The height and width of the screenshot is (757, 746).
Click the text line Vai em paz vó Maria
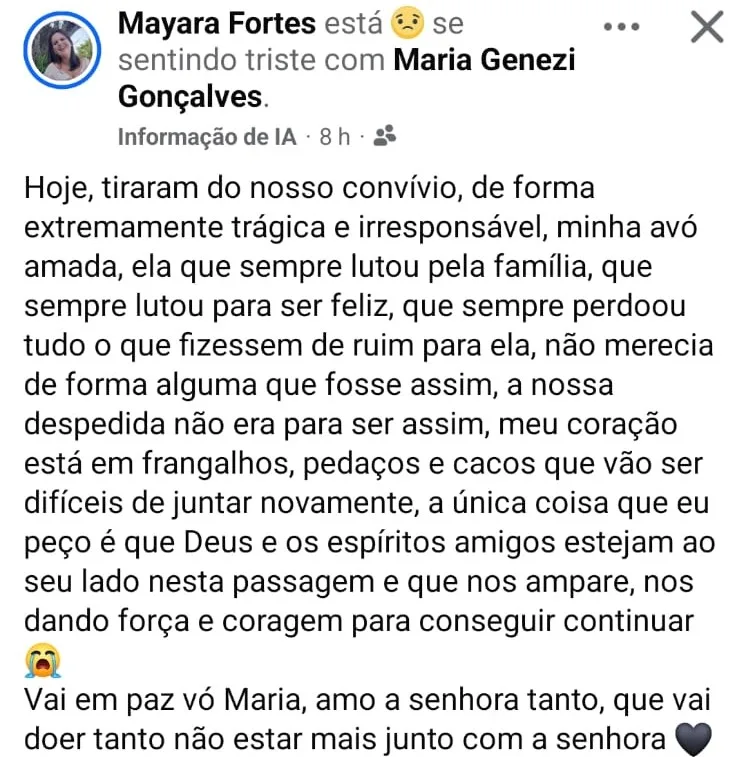click(367, 700)
